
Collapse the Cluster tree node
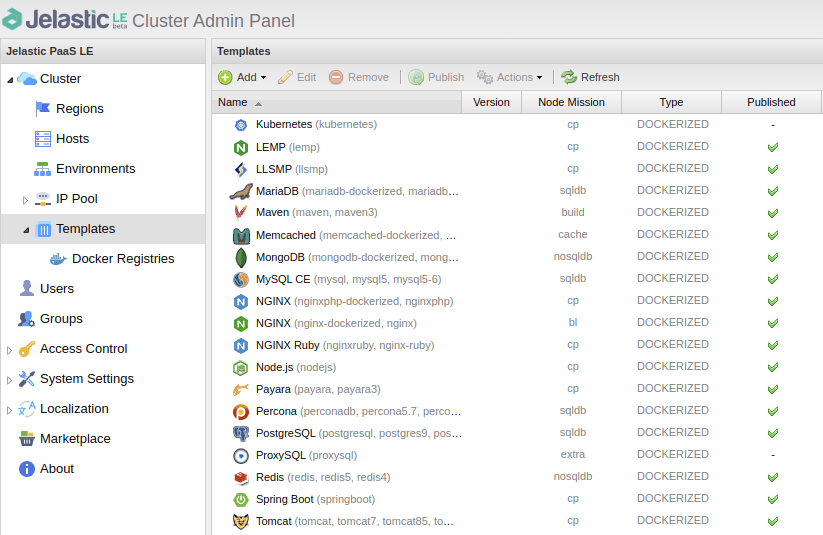10,80
